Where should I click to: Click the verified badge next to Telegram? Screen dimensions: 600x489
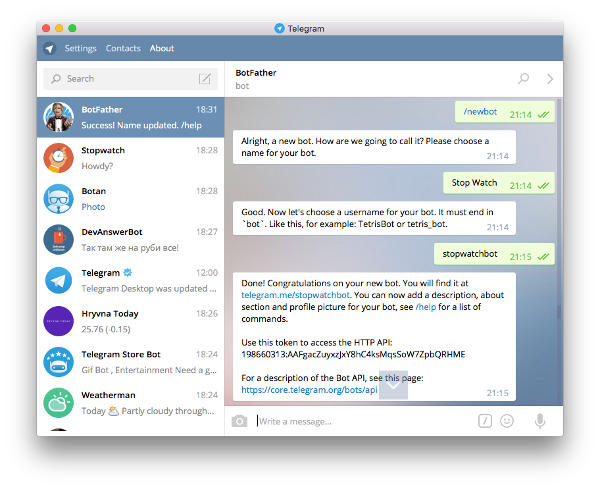click(128, 272)
